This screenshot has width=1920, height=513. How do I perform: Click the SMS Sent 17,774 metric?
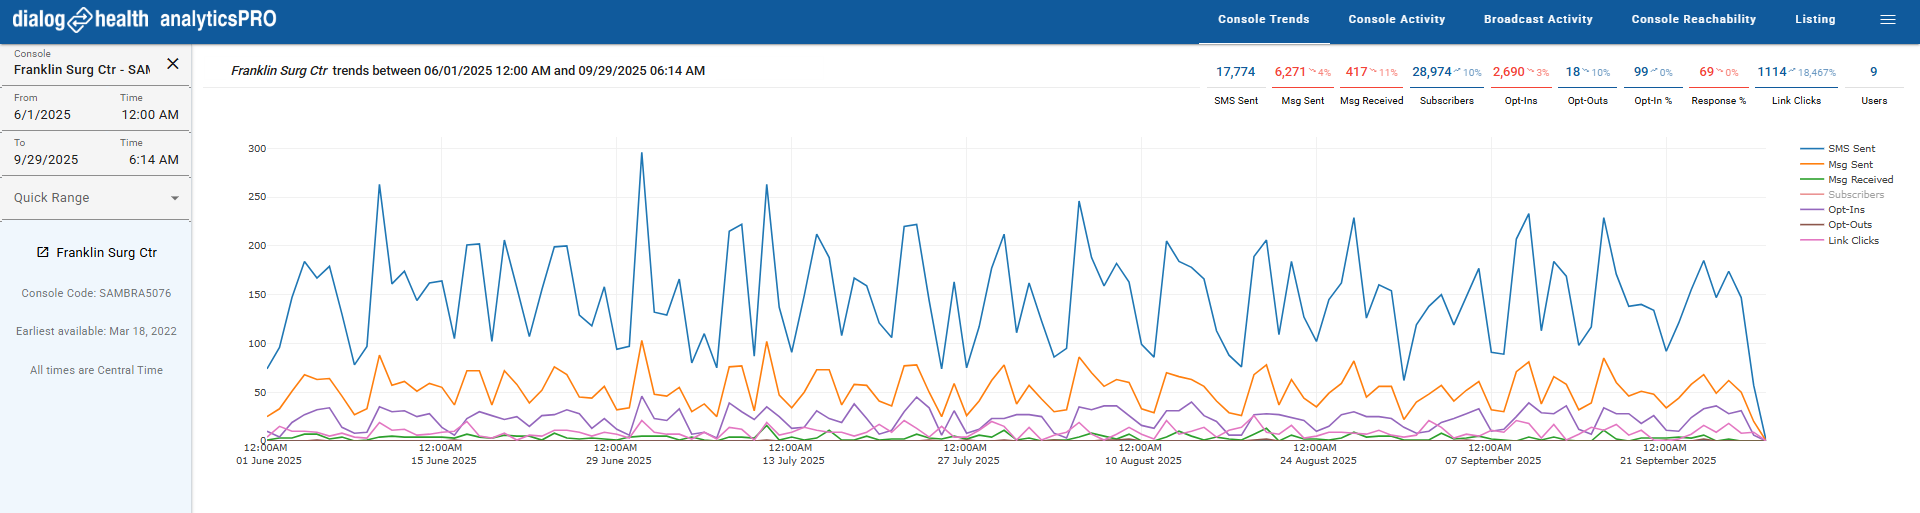1235,72
